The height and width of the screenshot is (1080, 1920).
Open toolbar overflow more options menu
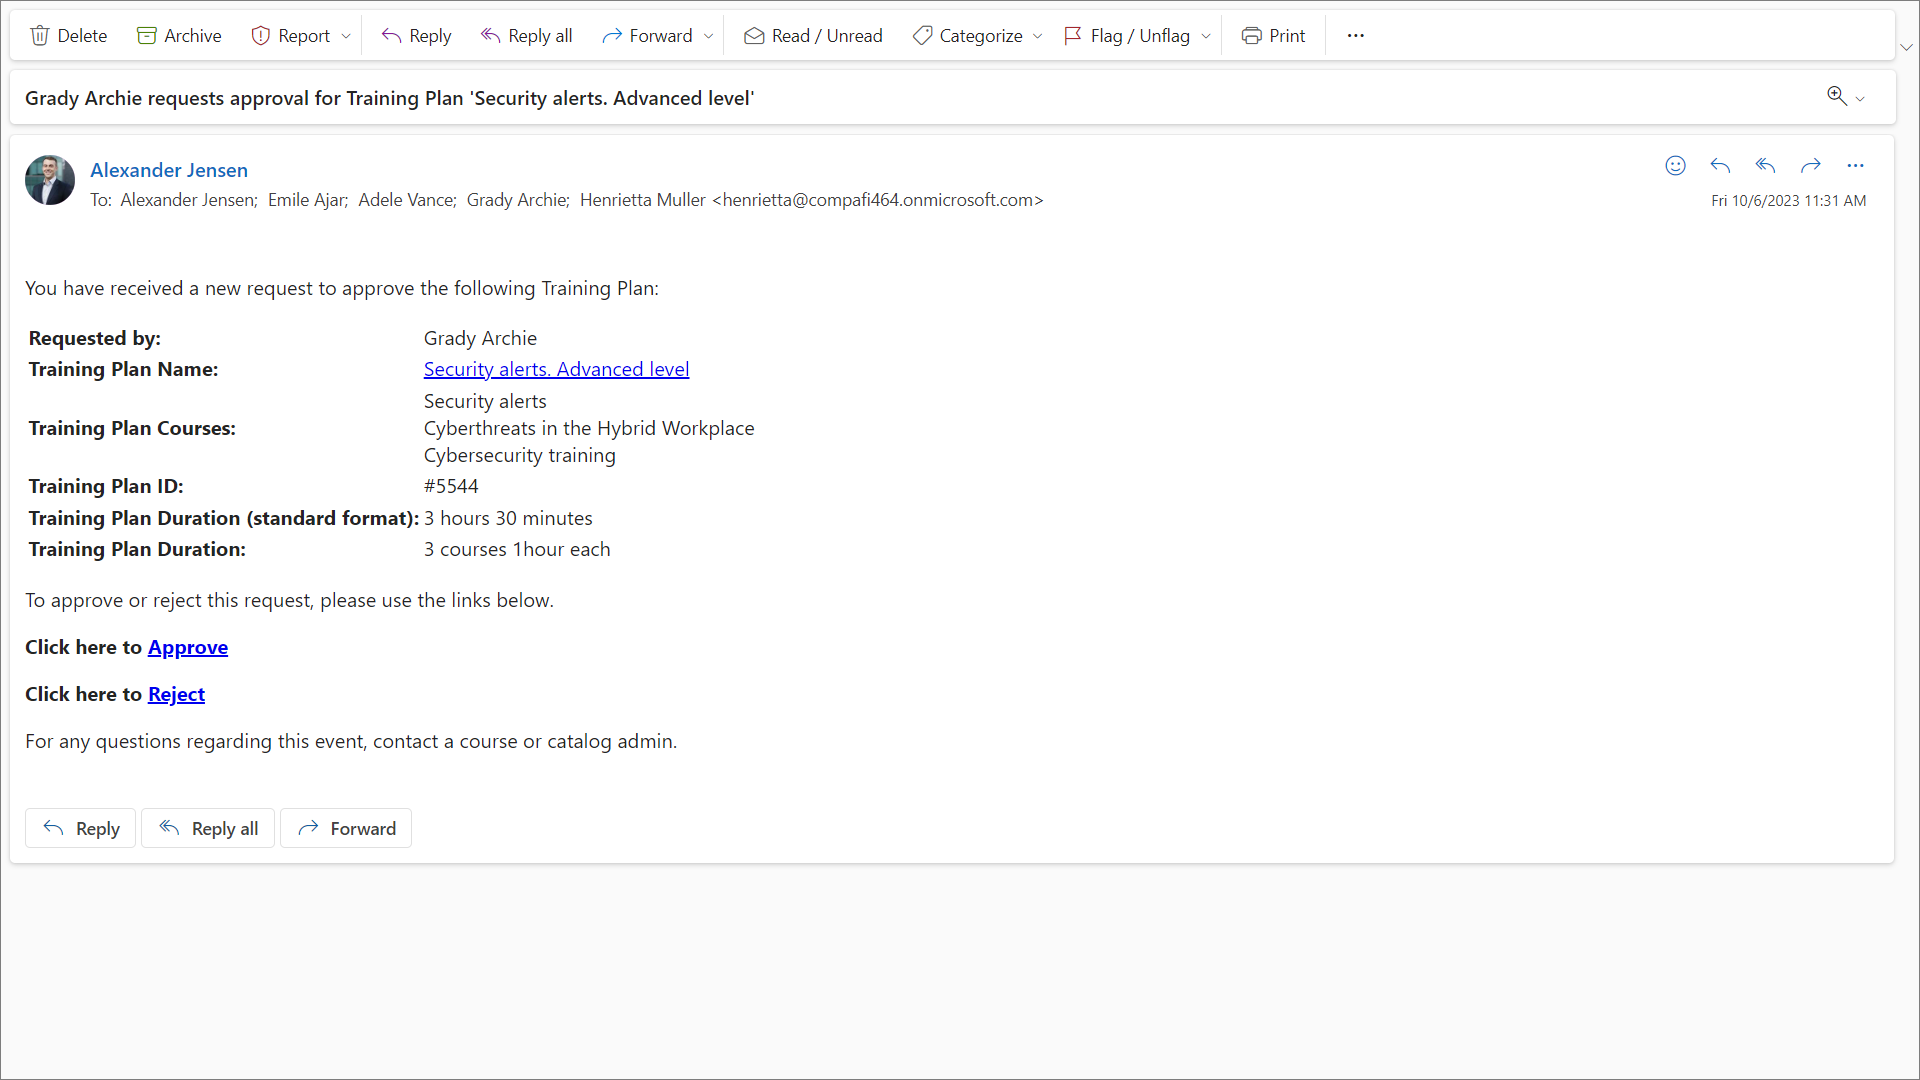[x=1355, y=36]
